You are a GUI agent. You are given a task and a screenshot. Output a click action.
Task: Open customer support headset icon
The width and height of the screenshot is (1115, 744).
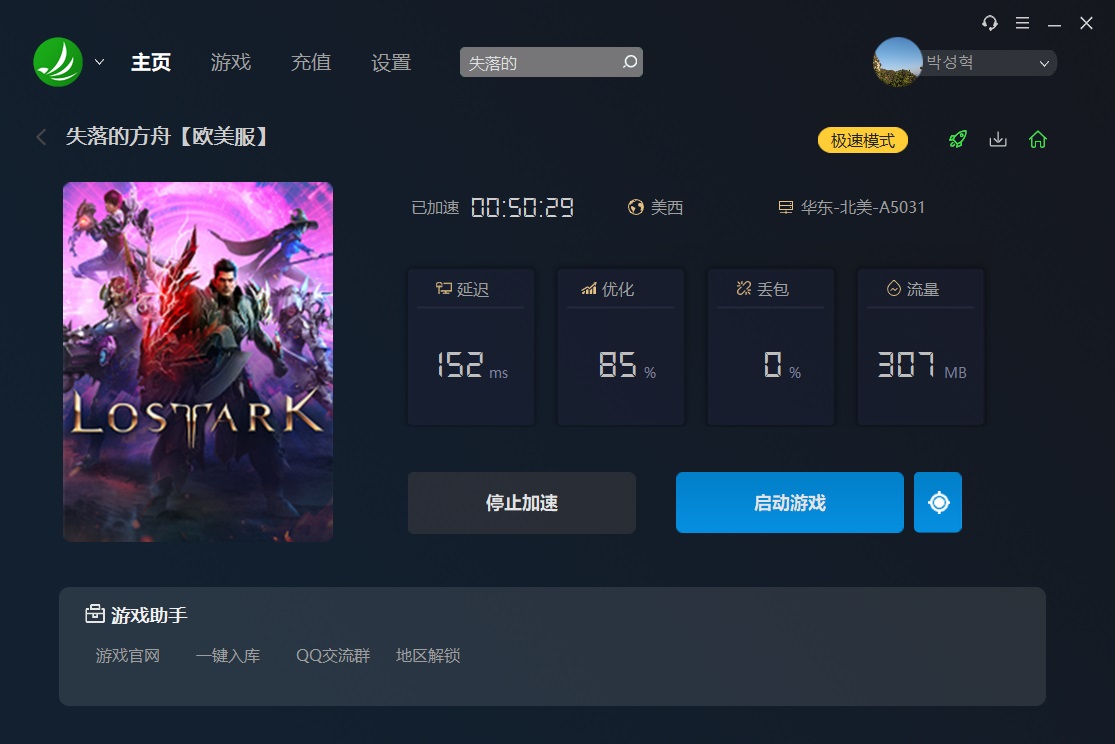pyautogui.click(x=989, y=23)
